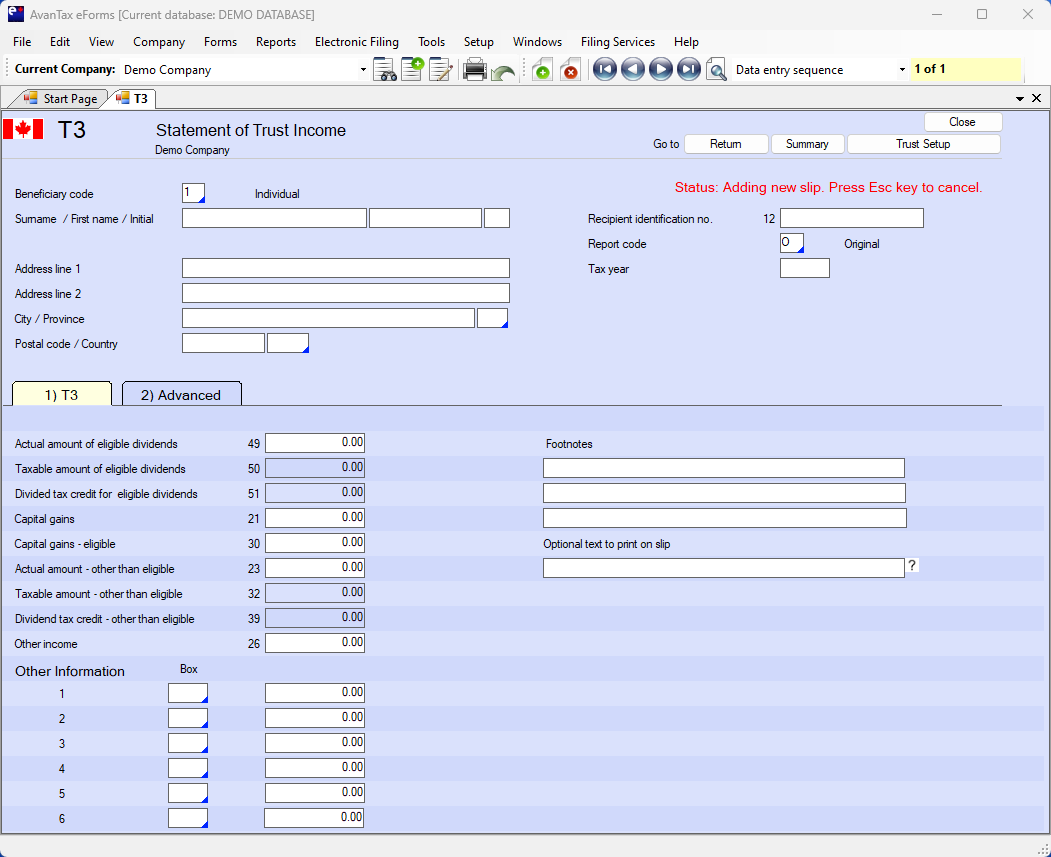
Task: Open the Electronic Filing menu
Action: pos(356,42)
